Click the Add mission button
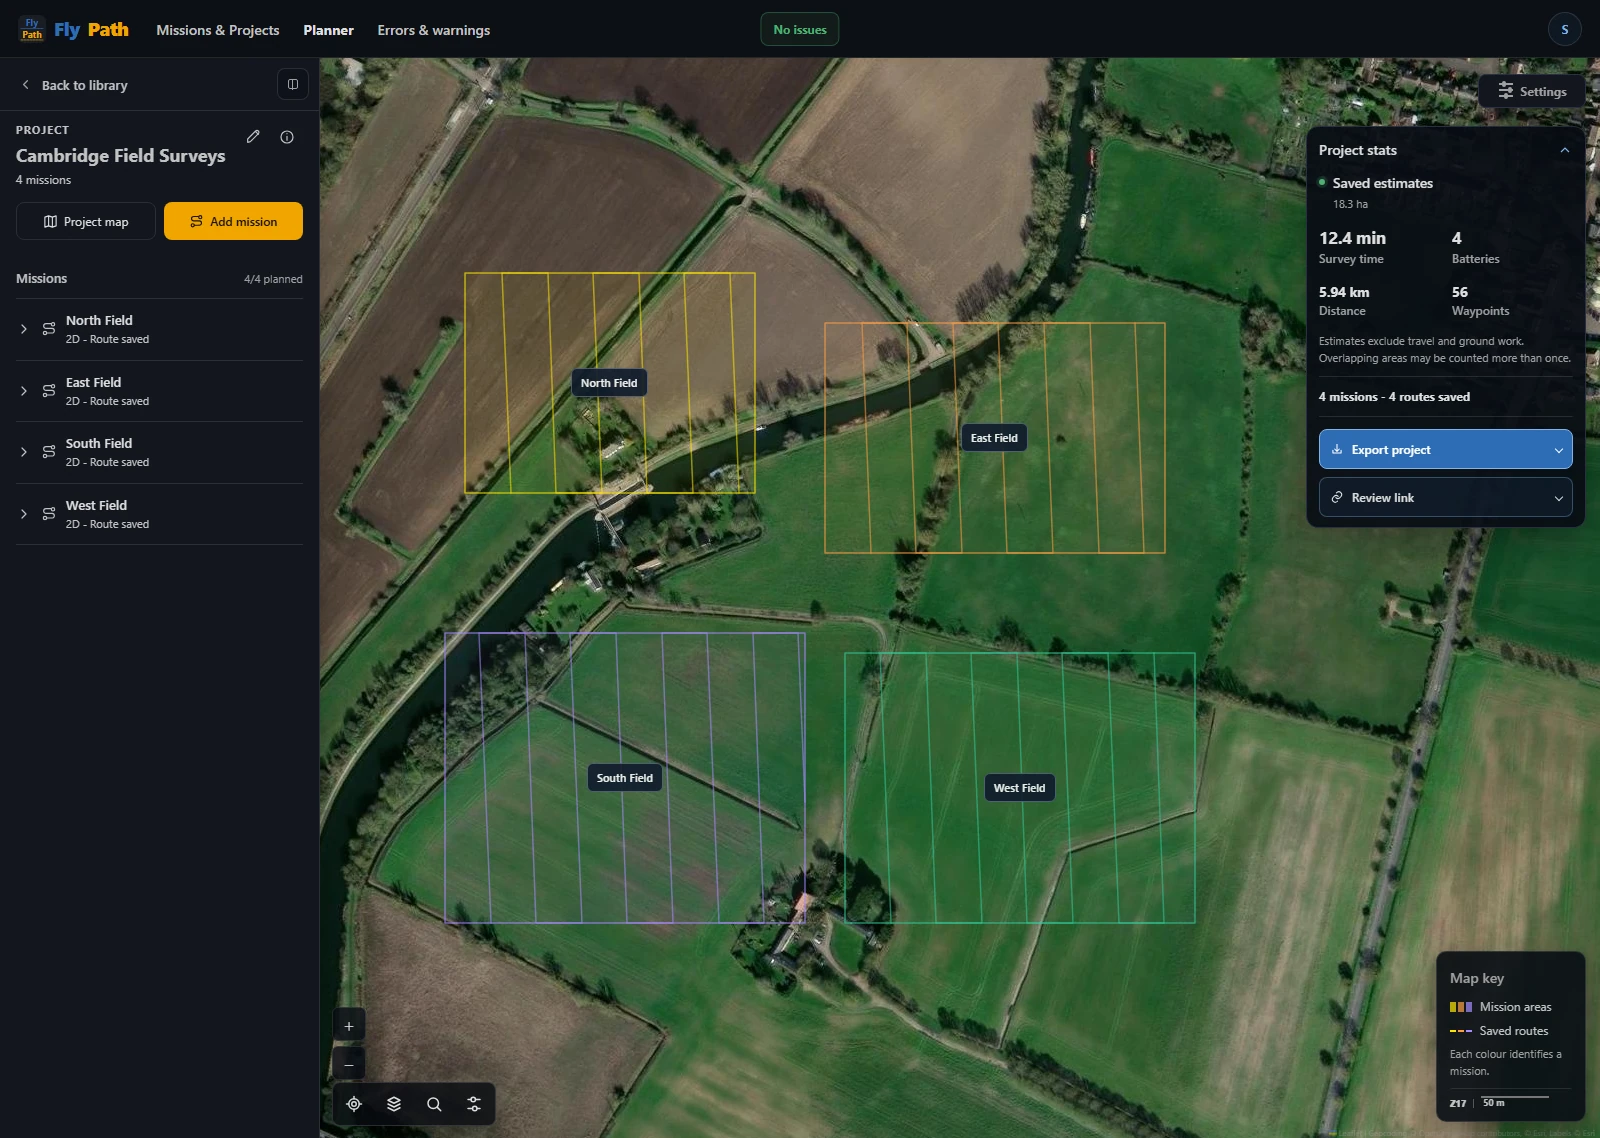The image size is (1600, 1138). coord(233,221)
